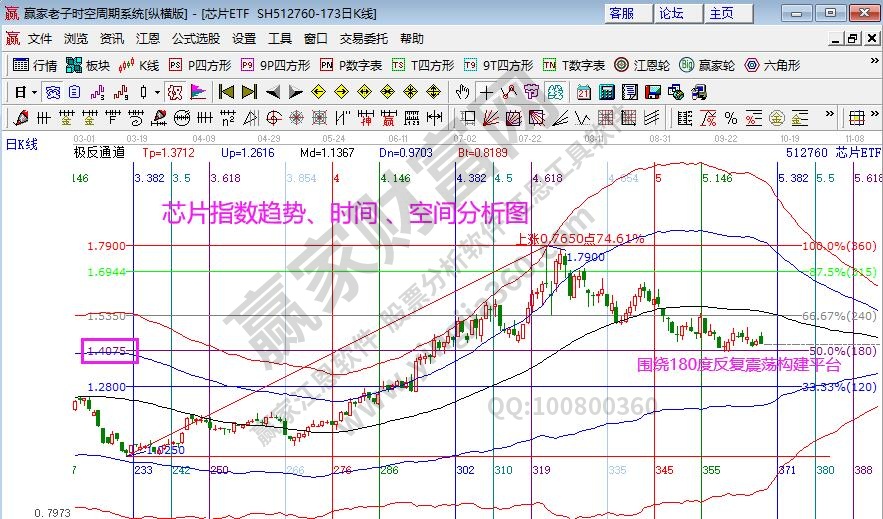
Task: Click the calendar date icon
Action: [x=584, y=92]
